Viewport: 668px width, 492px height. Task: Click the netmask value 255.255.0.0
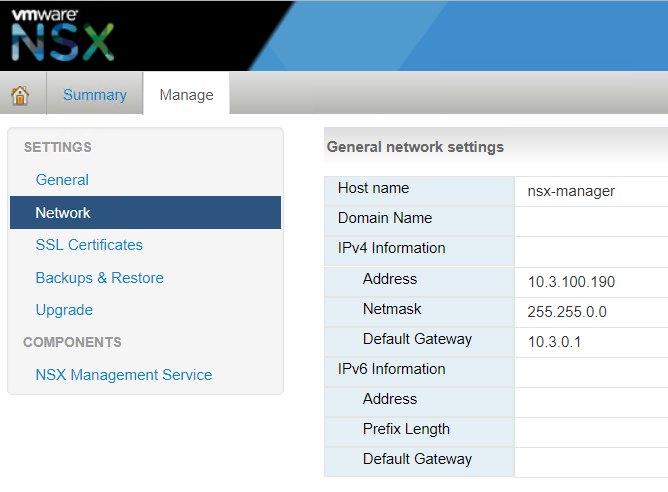[x=567, y=312]
